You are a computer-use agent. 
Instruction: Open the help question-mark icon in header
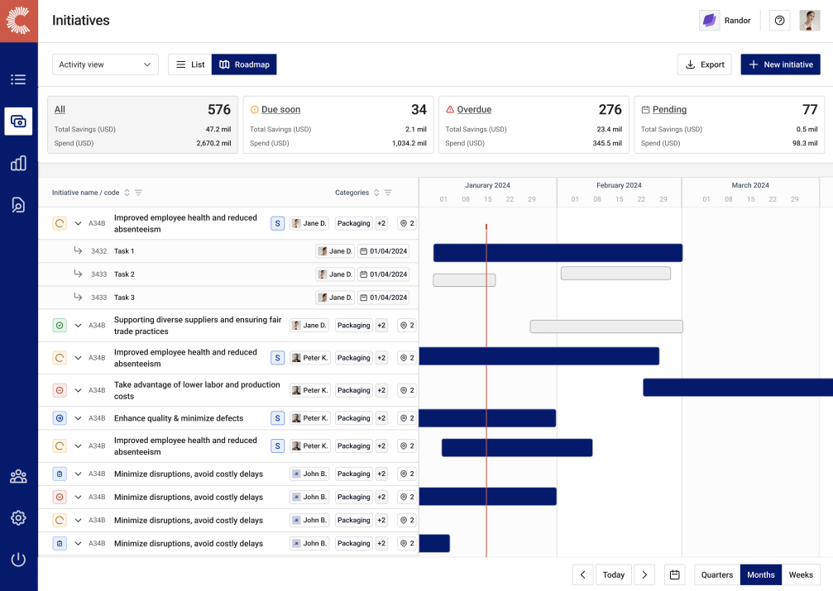(x=779, y=20)
